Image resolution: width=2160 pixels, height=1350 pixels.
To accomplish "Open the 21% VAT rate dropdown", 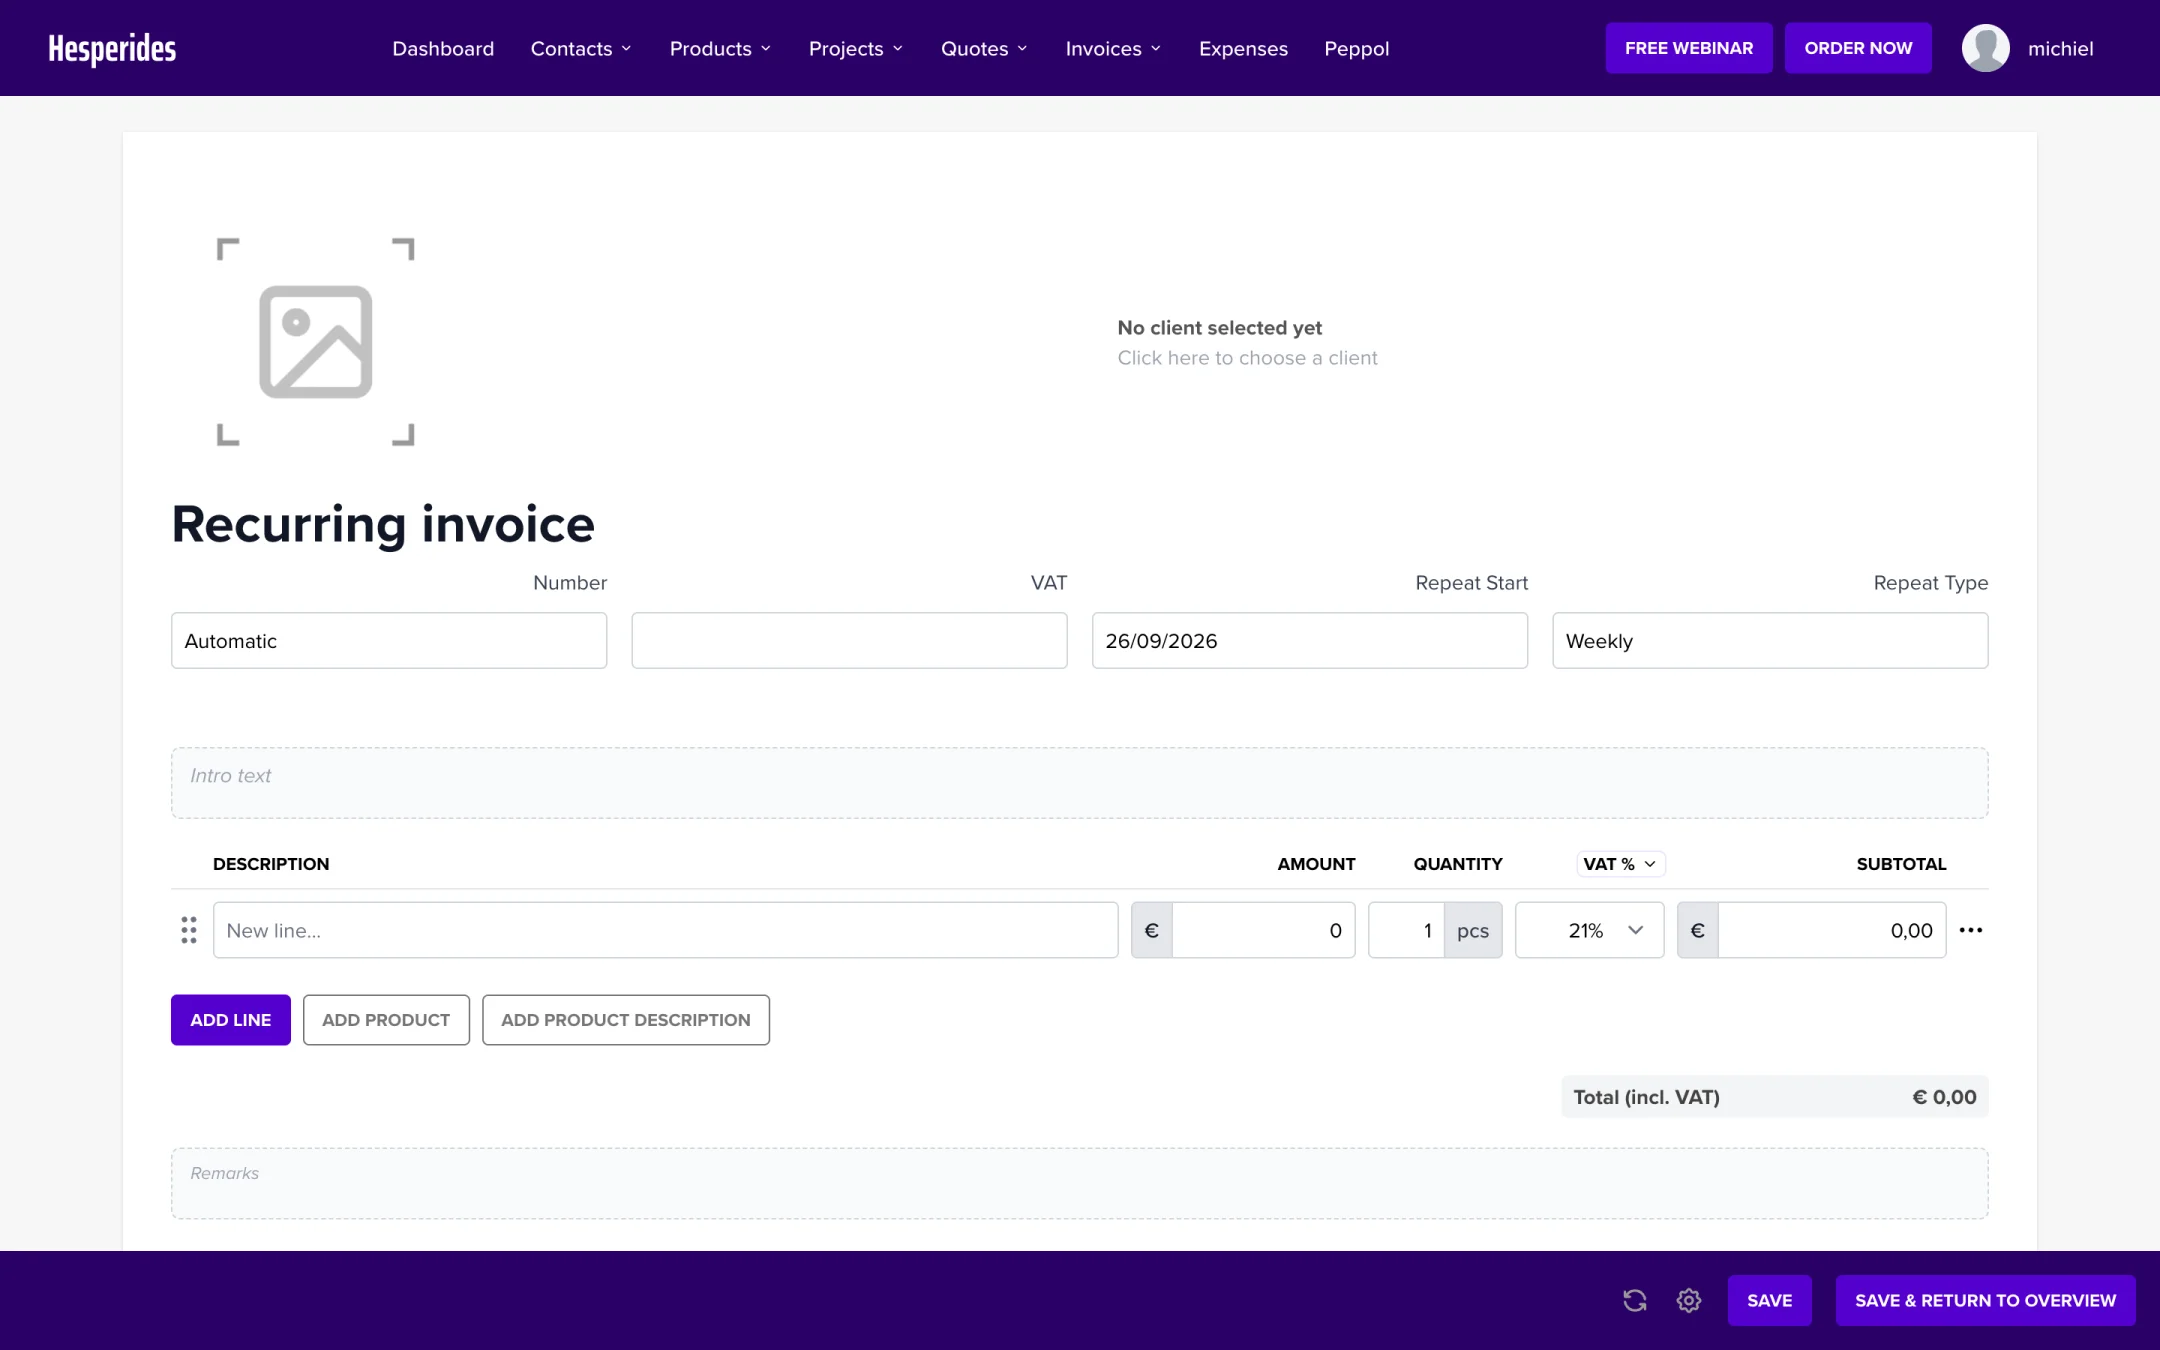I will [1589, 930].
